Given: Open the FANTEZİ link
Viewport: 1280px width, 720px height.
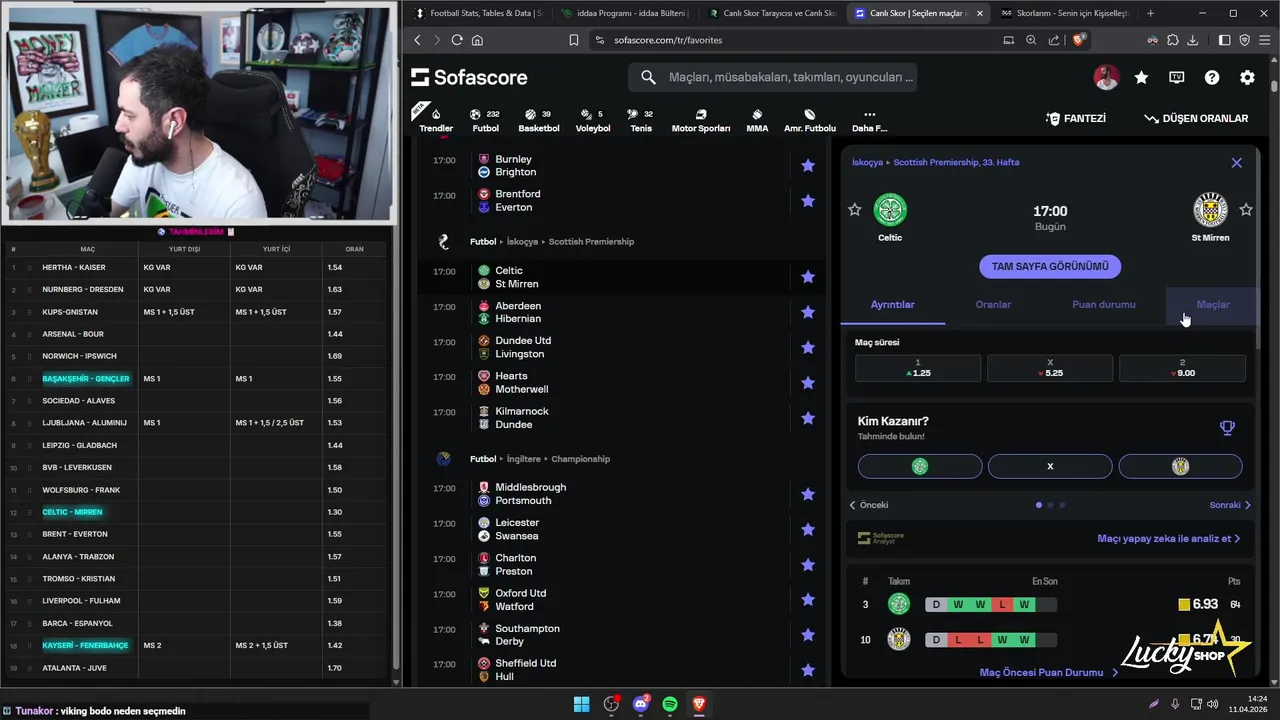Looking at the screenshot, I should (1075, 118).
